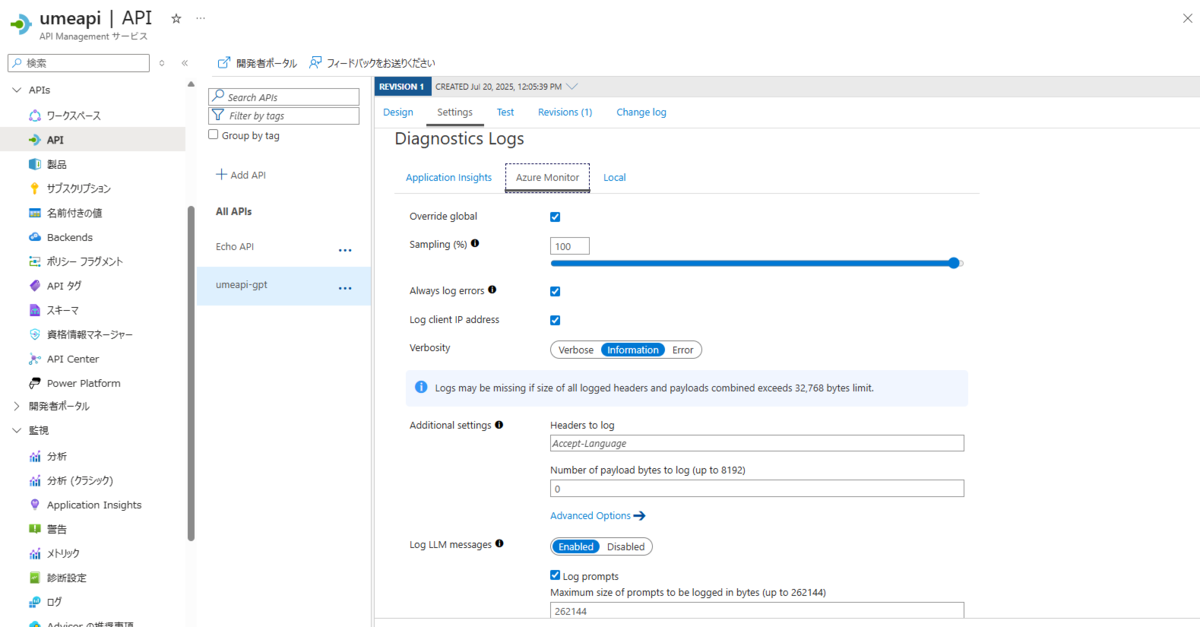Viewport: 1200px width, 627px height.
Task: Toggle Log client IP address checkbox
Action: pyautogui.click(x=555, y=321)
